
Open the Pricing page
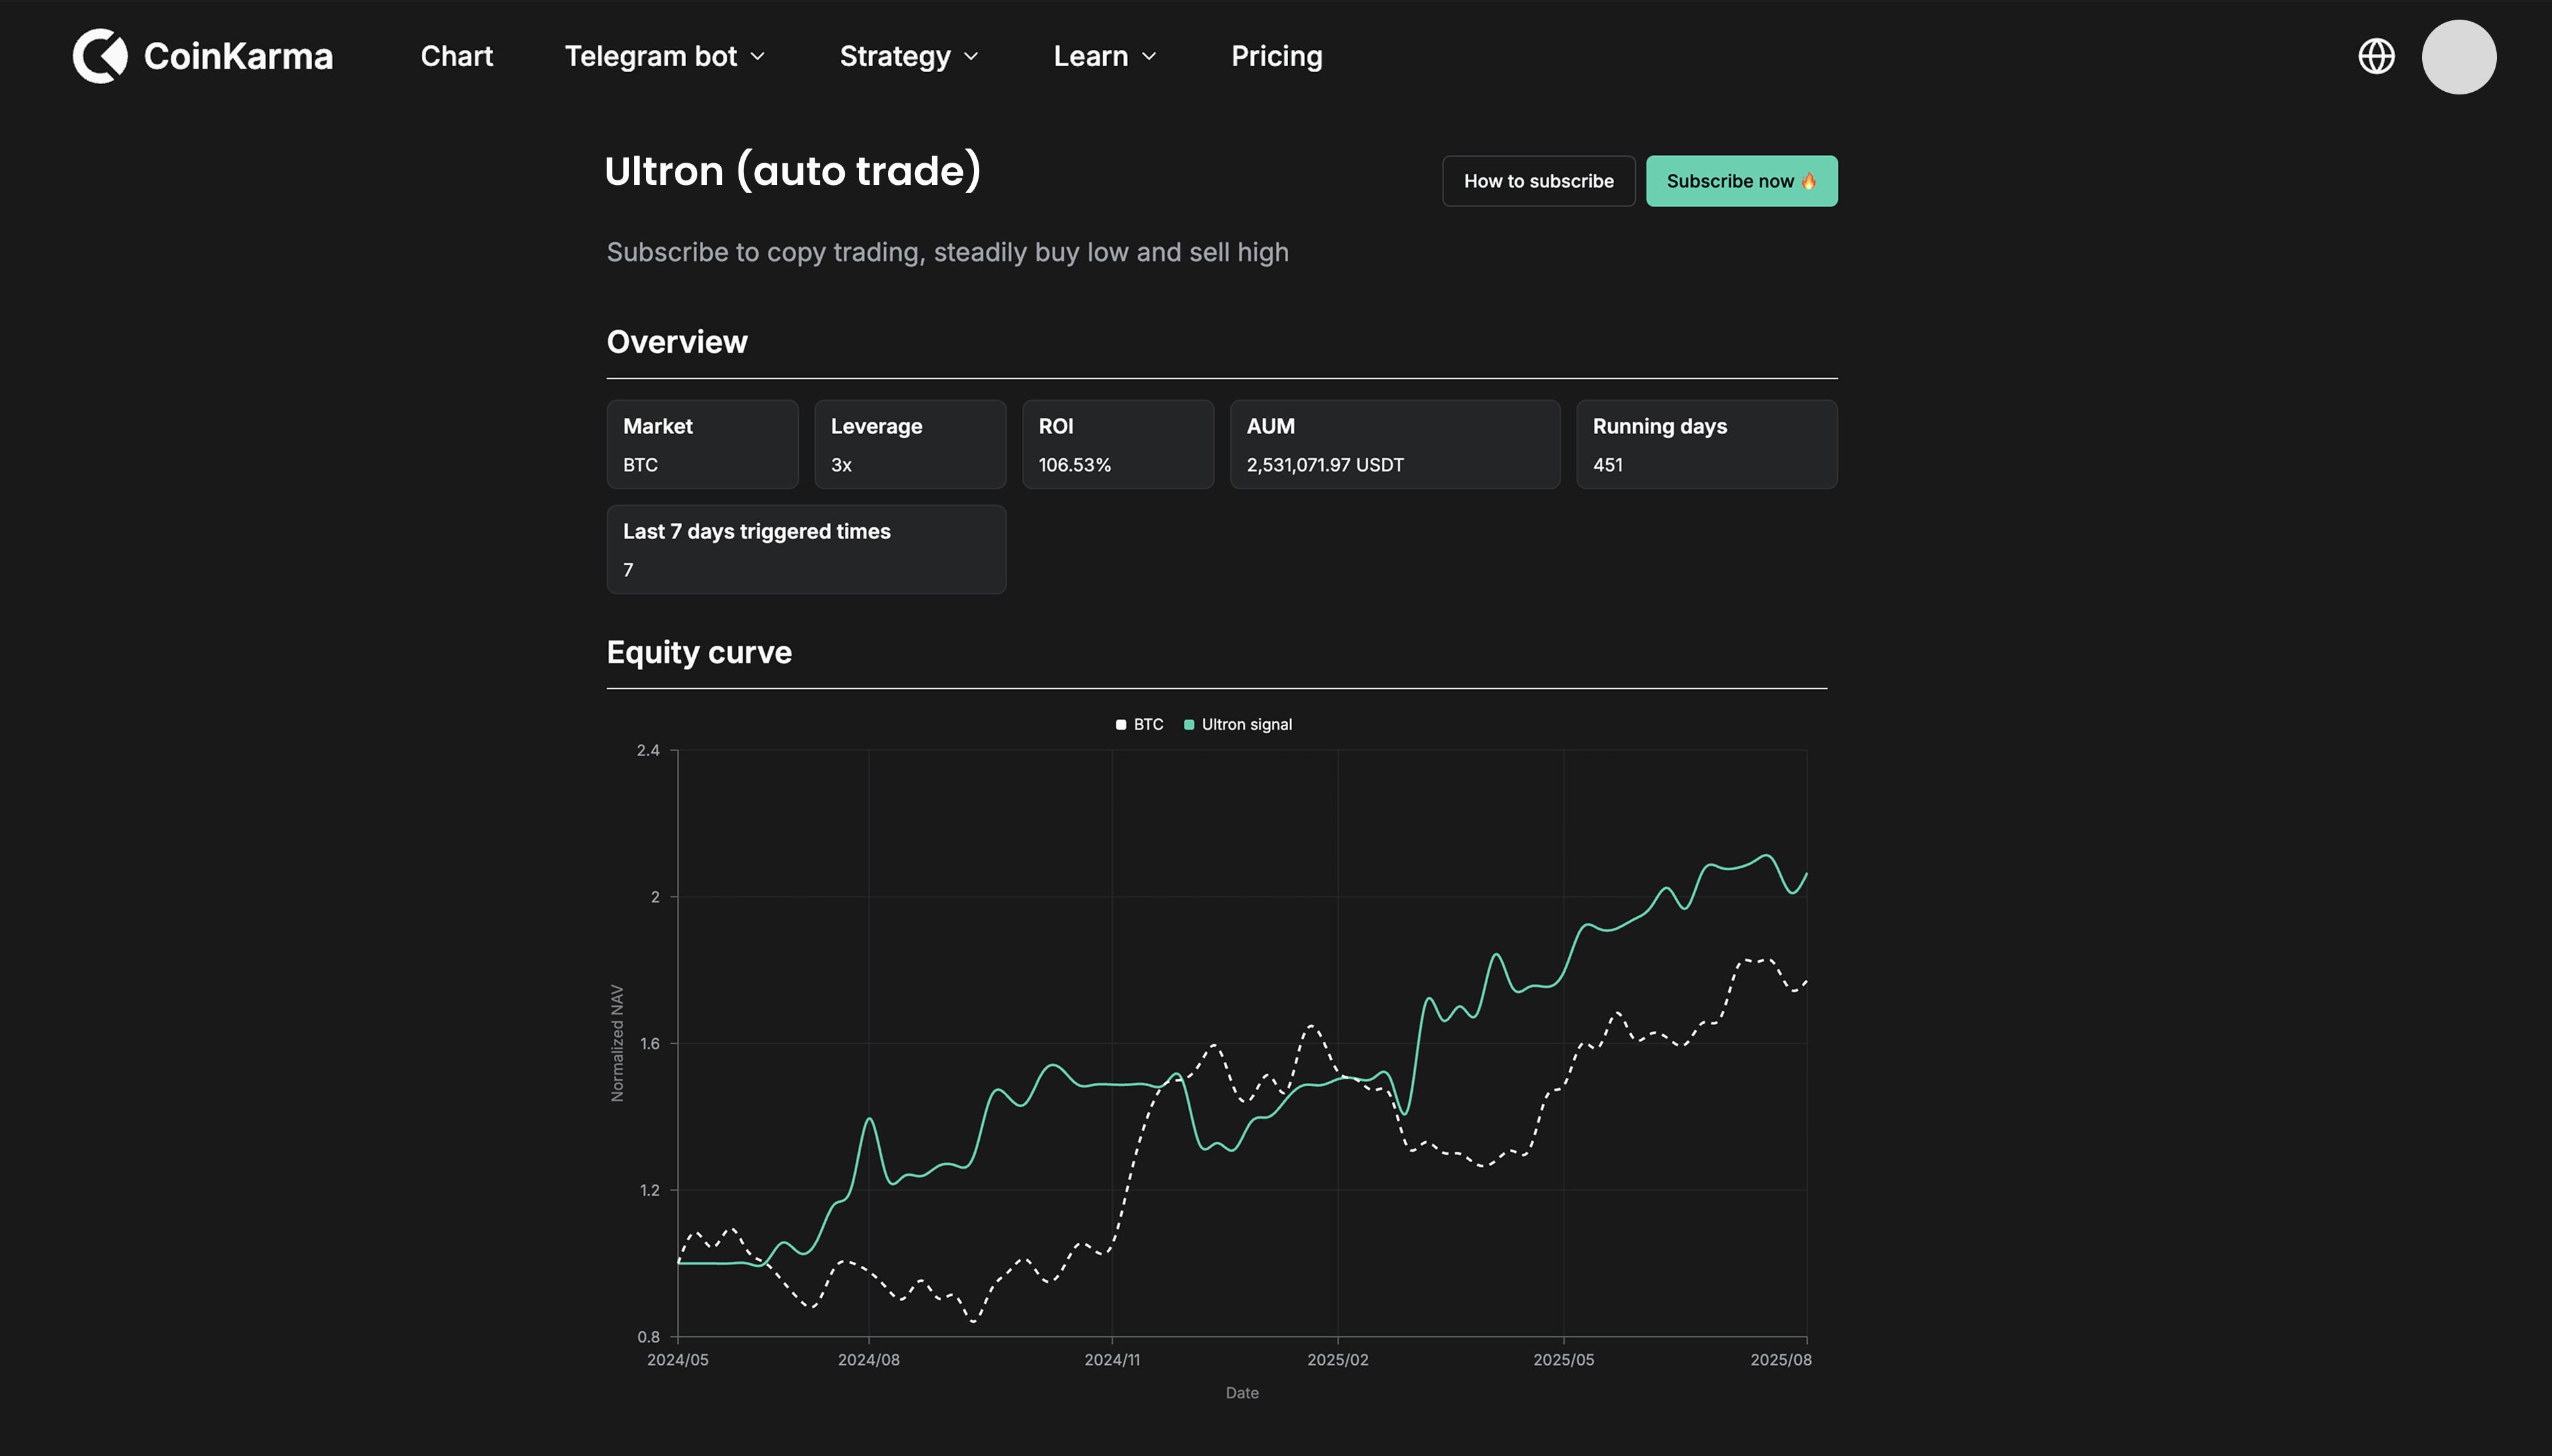(1276, 56)
